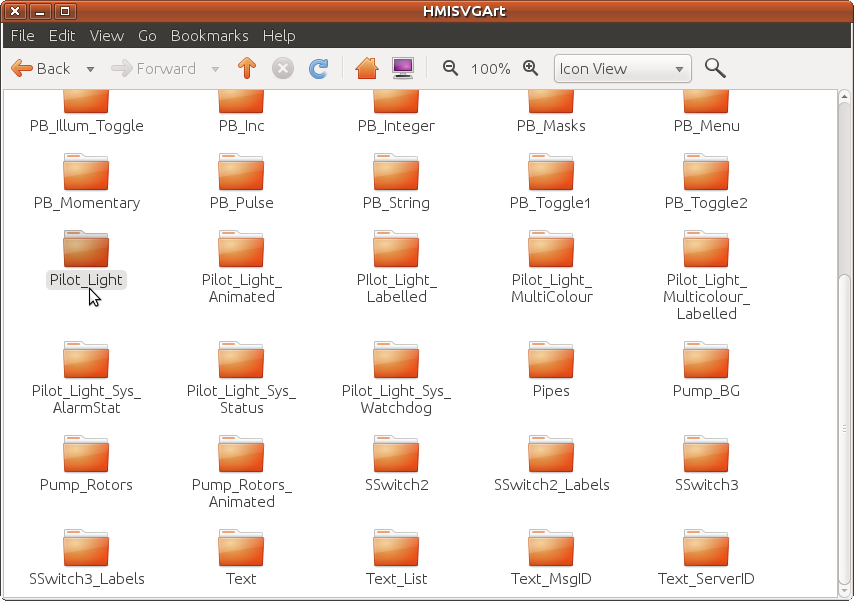This screenshot has height=601, width=854.
Task: Click the stop loading icon
Action: [x=283, y=69]
